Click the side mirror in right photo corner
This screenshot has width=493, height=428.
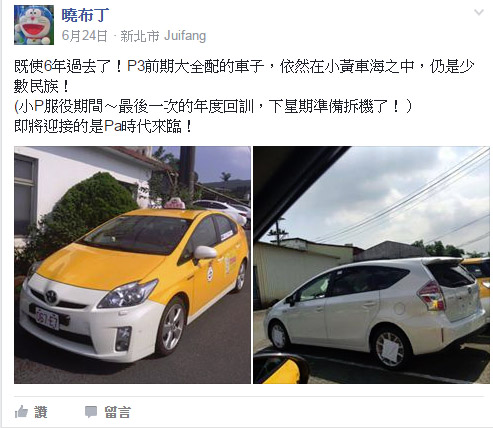(x=281, y=369)
